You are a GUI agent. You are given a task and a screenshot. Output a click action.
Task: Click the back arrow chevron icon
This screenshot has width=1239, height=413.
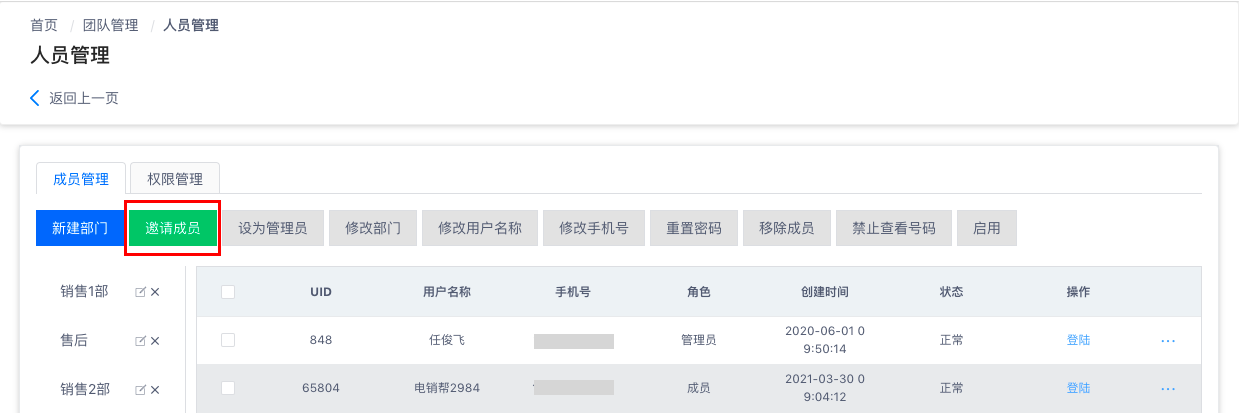[x=35, y=98]
